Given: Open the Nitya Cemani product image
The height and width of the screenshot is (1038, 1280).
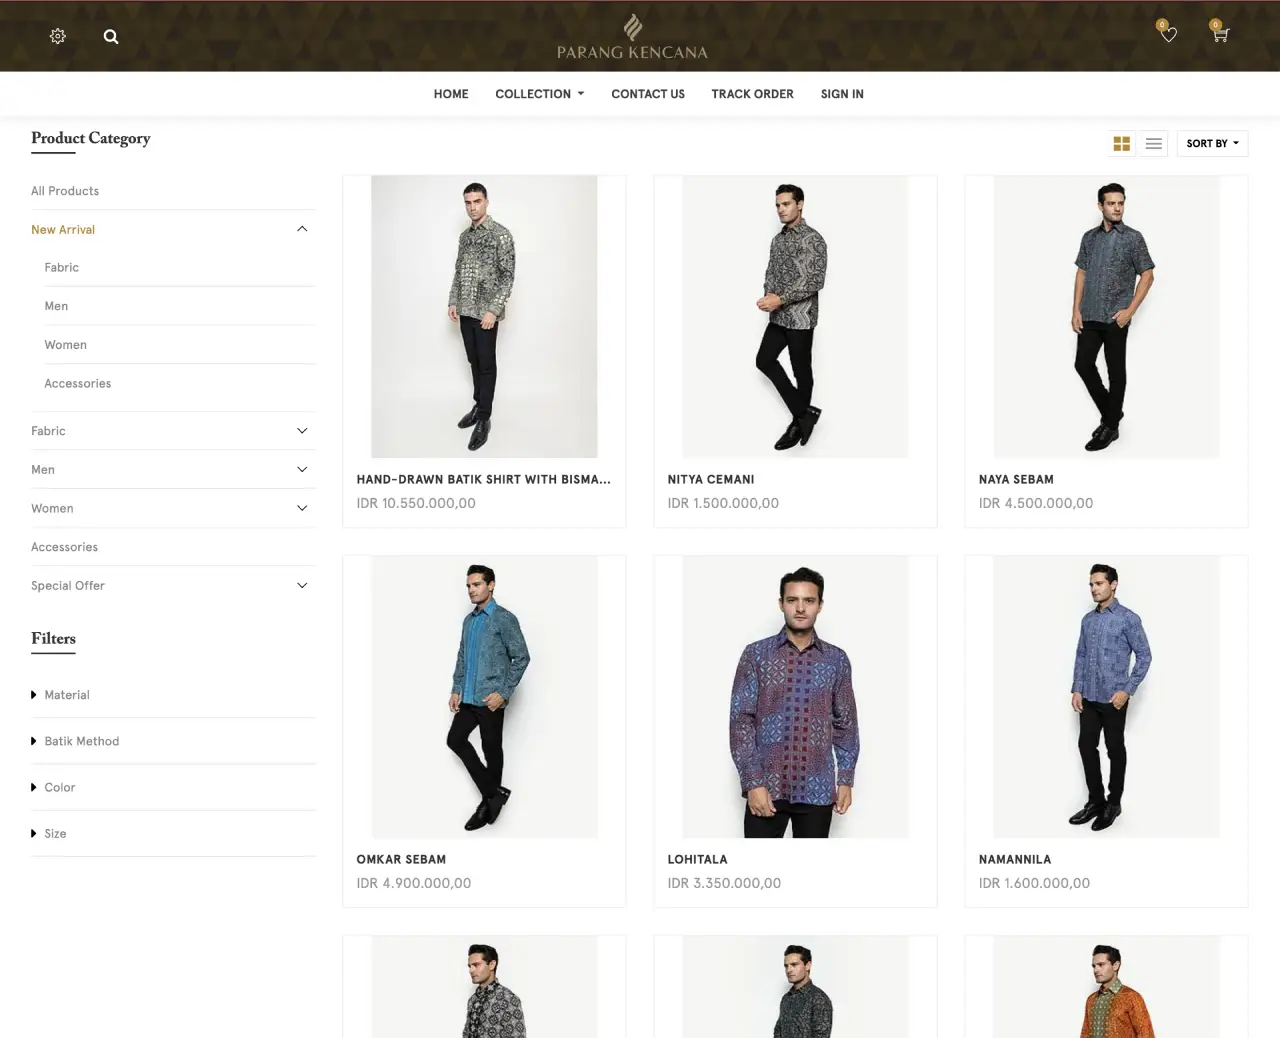Looking at the screenshot, I should 795,317.
